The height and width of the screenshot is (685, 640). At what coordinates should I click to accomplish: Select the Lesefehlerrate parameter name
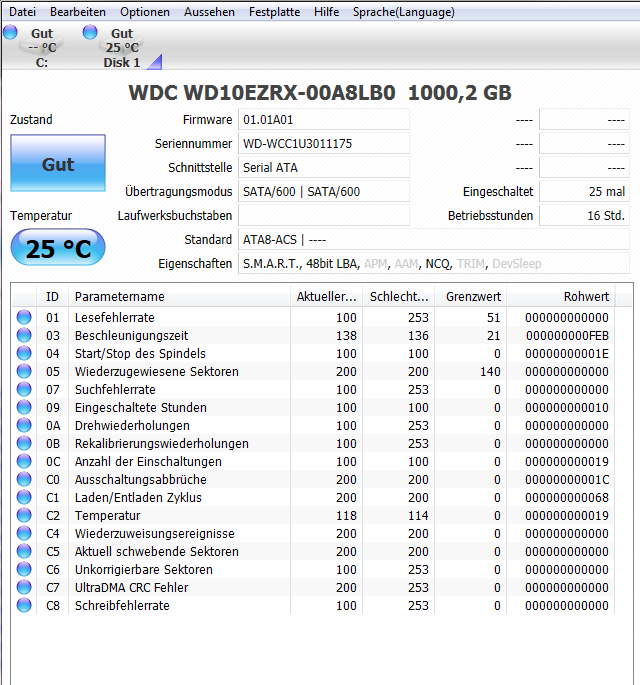pyautogui.click(x=114, y=318)
